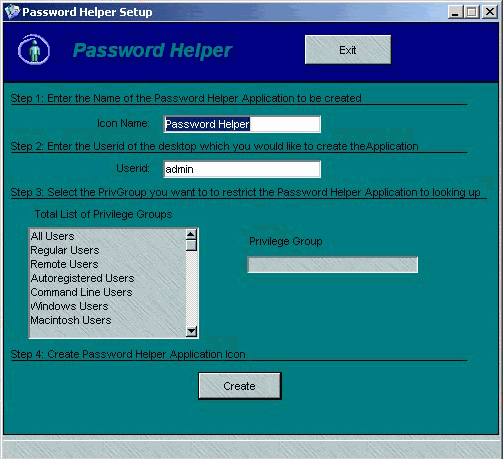Maximize the Password Helper Setup window
The width and height of the screenshot is (503, 459).
472,12
